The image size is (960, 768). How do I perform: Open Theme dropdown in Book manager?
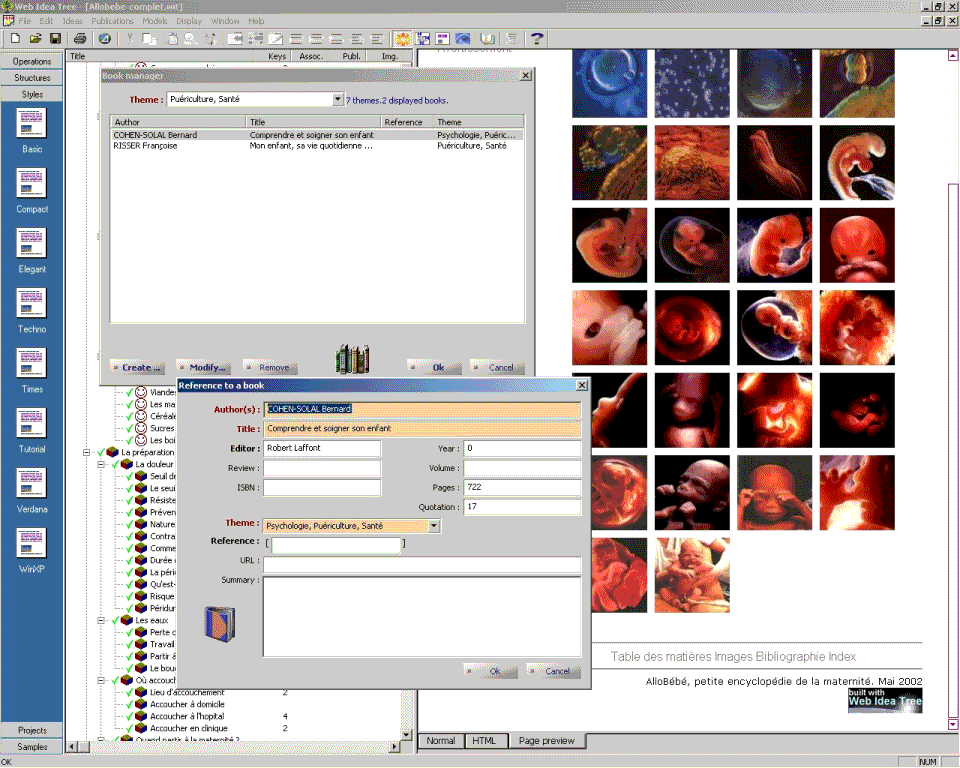[x=338, y=99]
